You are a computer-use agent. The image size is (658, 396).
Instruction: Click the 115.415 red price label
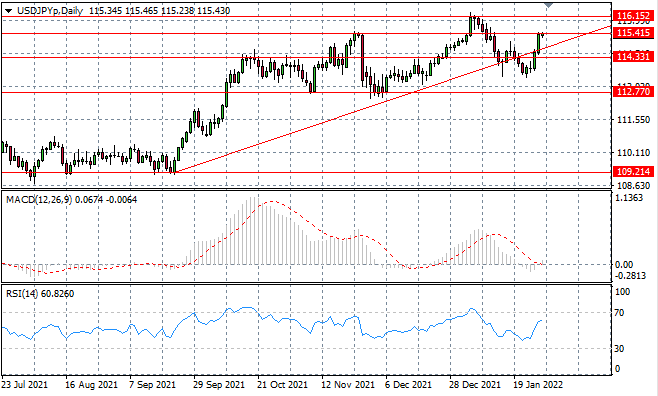(634, 33)
